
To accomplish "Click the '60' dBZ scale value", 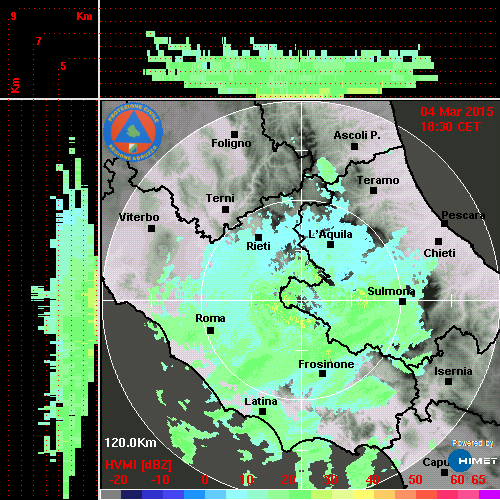I will (457, 480).
